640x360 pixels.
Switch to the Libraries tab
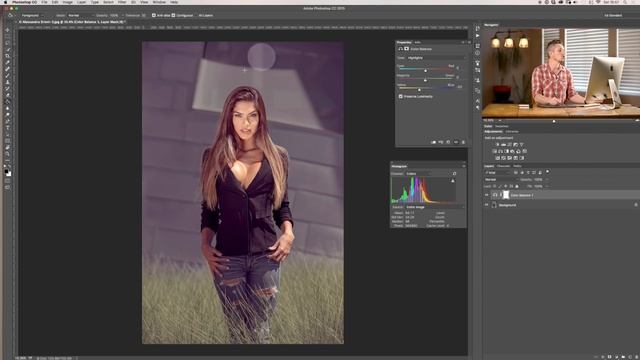pyautogui.click(x=512, y=131)
